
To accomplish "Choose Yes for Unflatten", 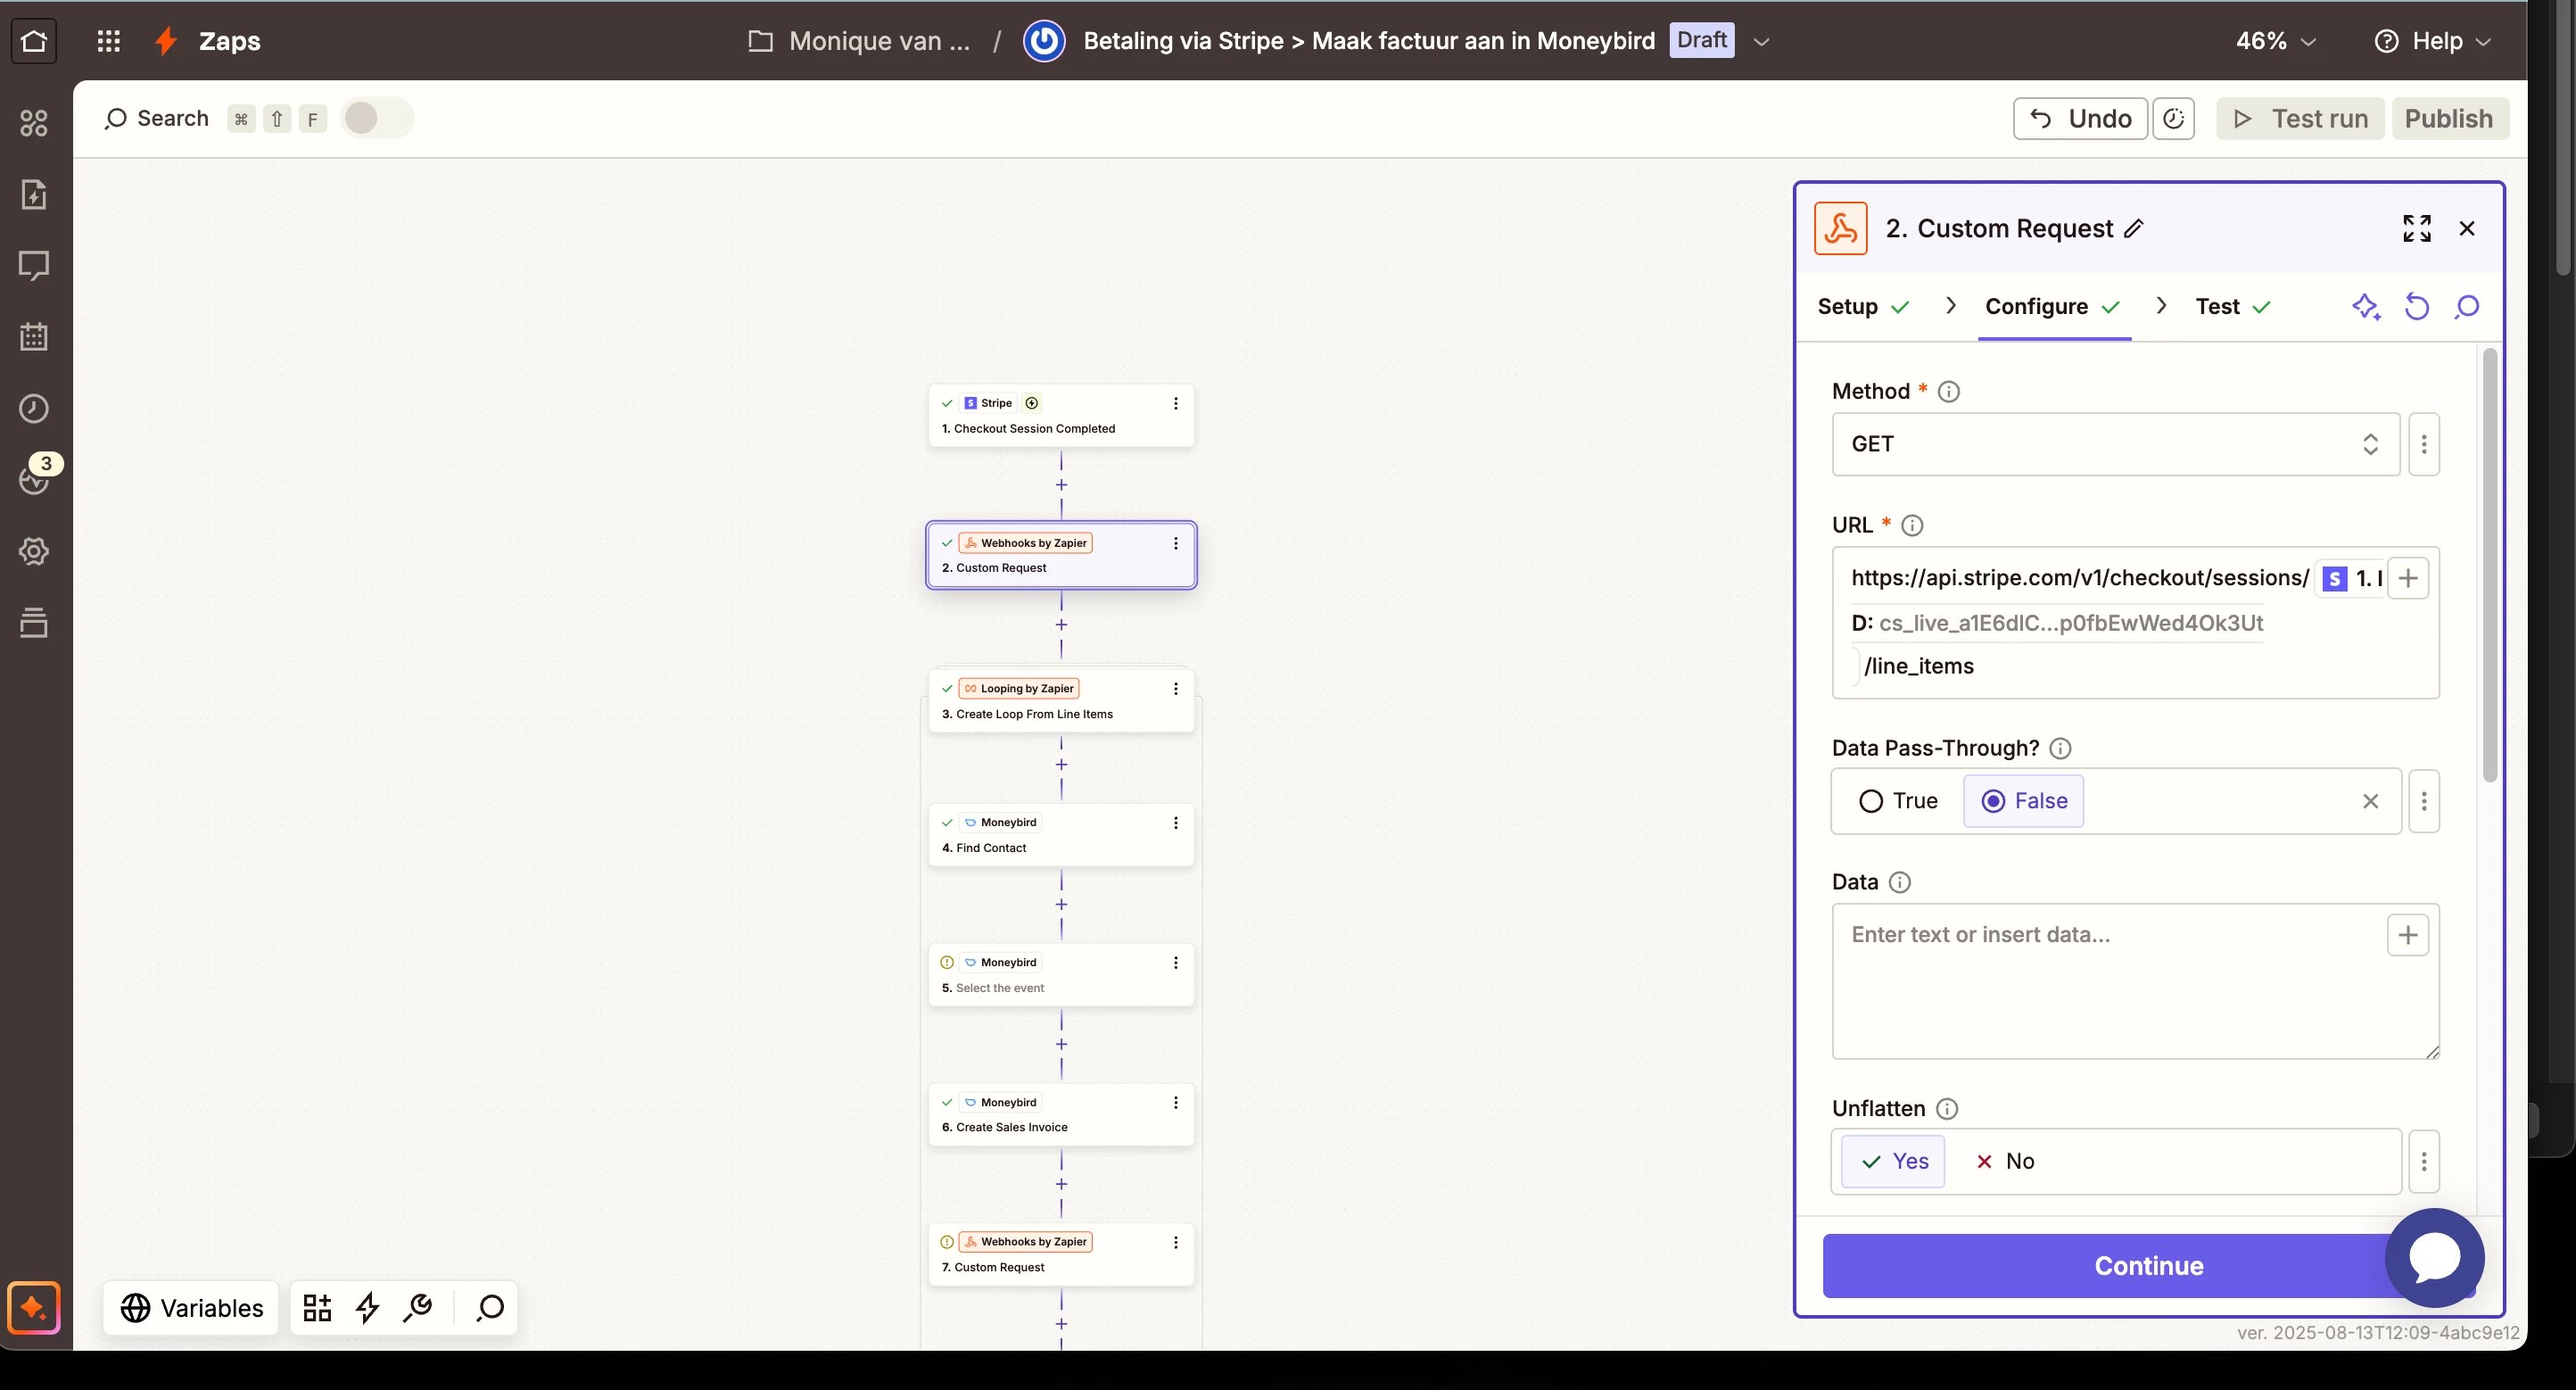I will 1893,1161.
